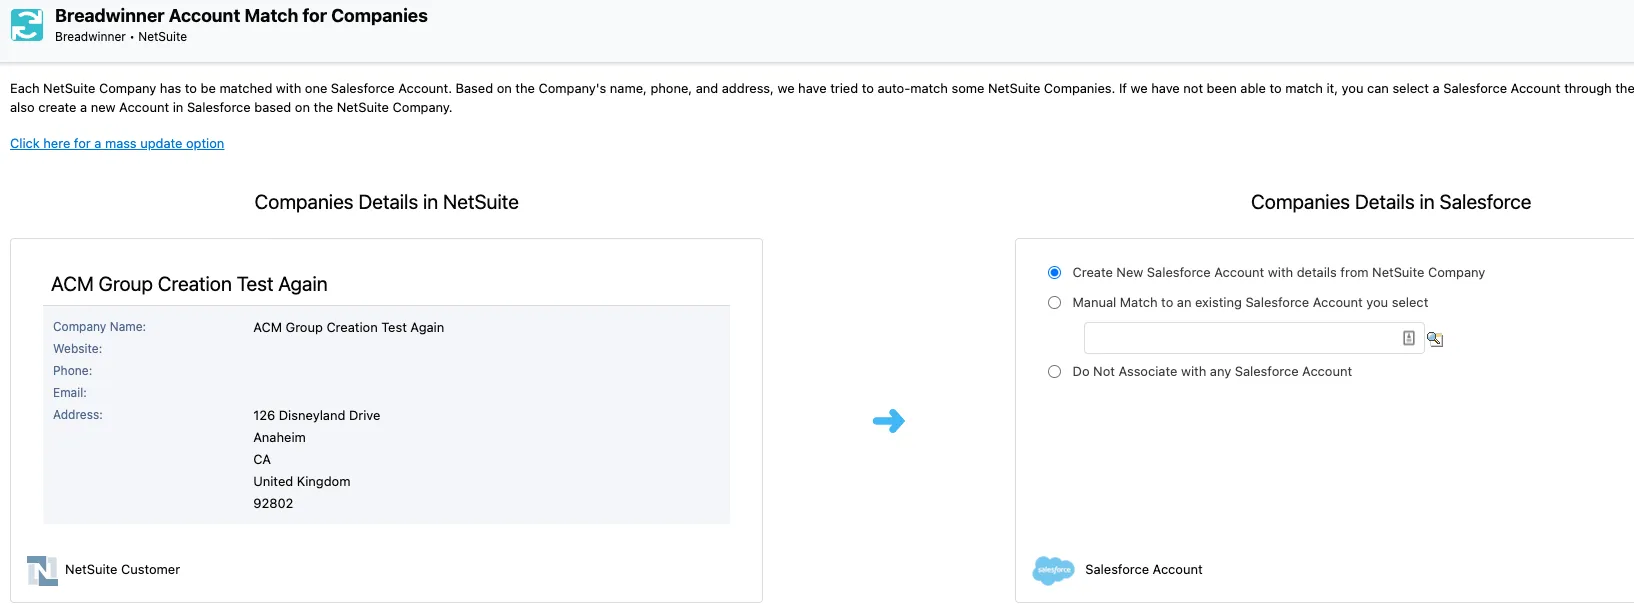Click the icon inside the account lookup field

coord(1408,338)
